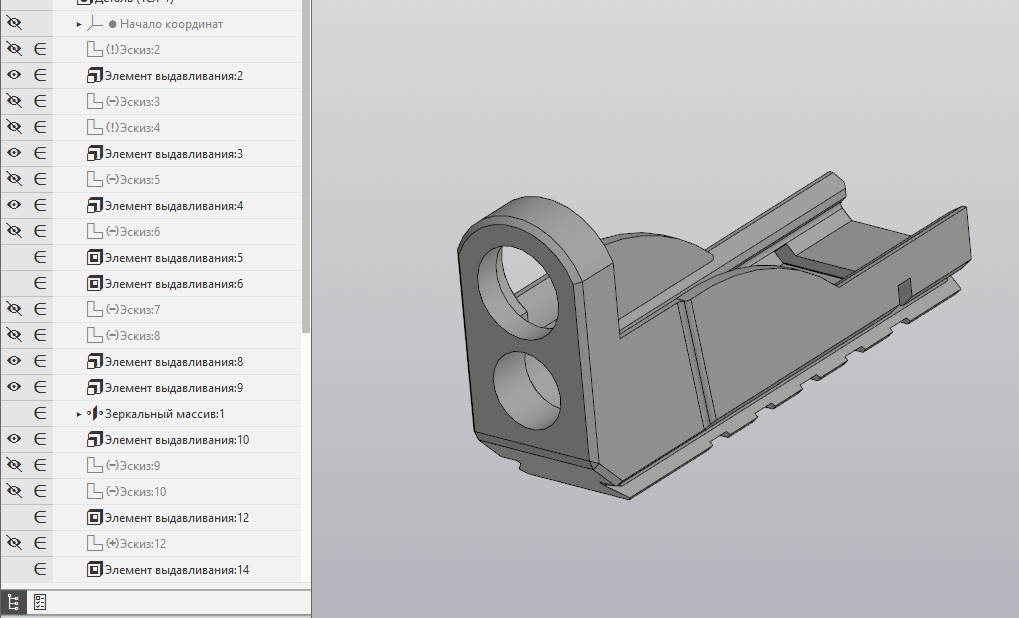Hide Элемент выдавливания:2 with eye icon
Screen dimensions: 1019x618
14,75
